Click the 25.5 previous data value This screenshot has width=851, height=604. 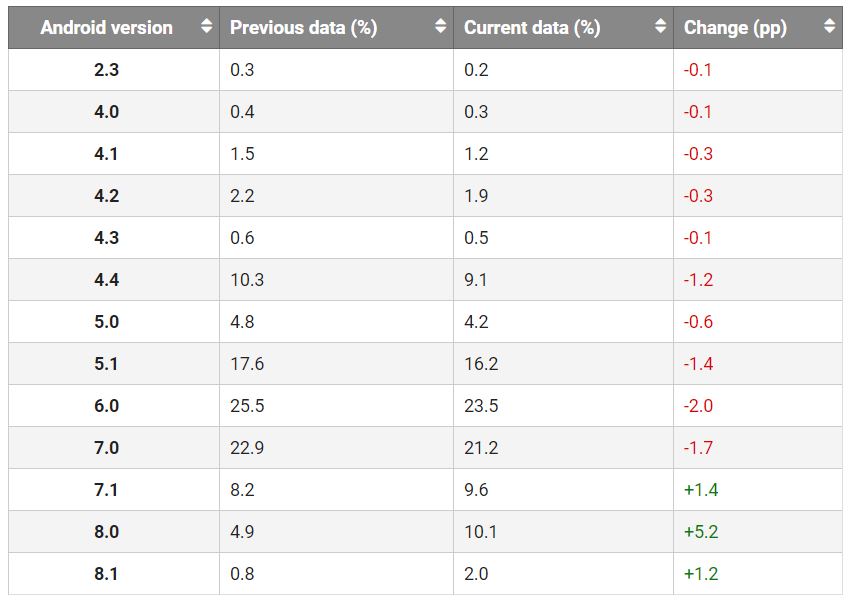click(x=247, y=406)
